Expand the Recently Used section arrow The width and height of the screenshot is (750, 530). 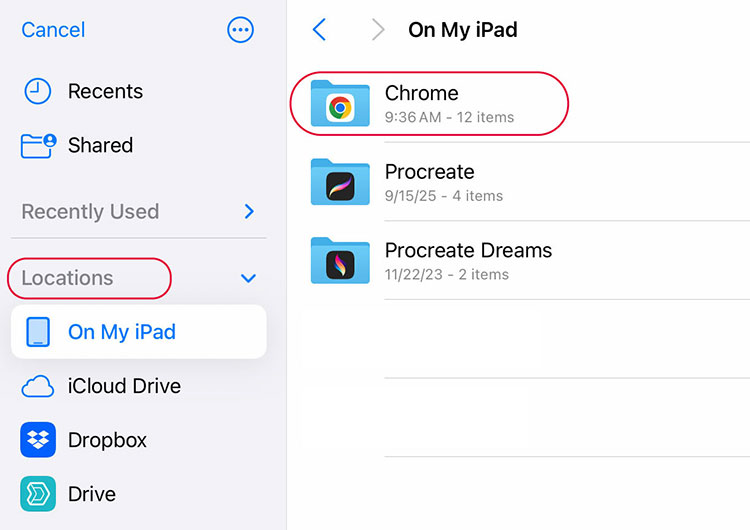pos(249,212)
